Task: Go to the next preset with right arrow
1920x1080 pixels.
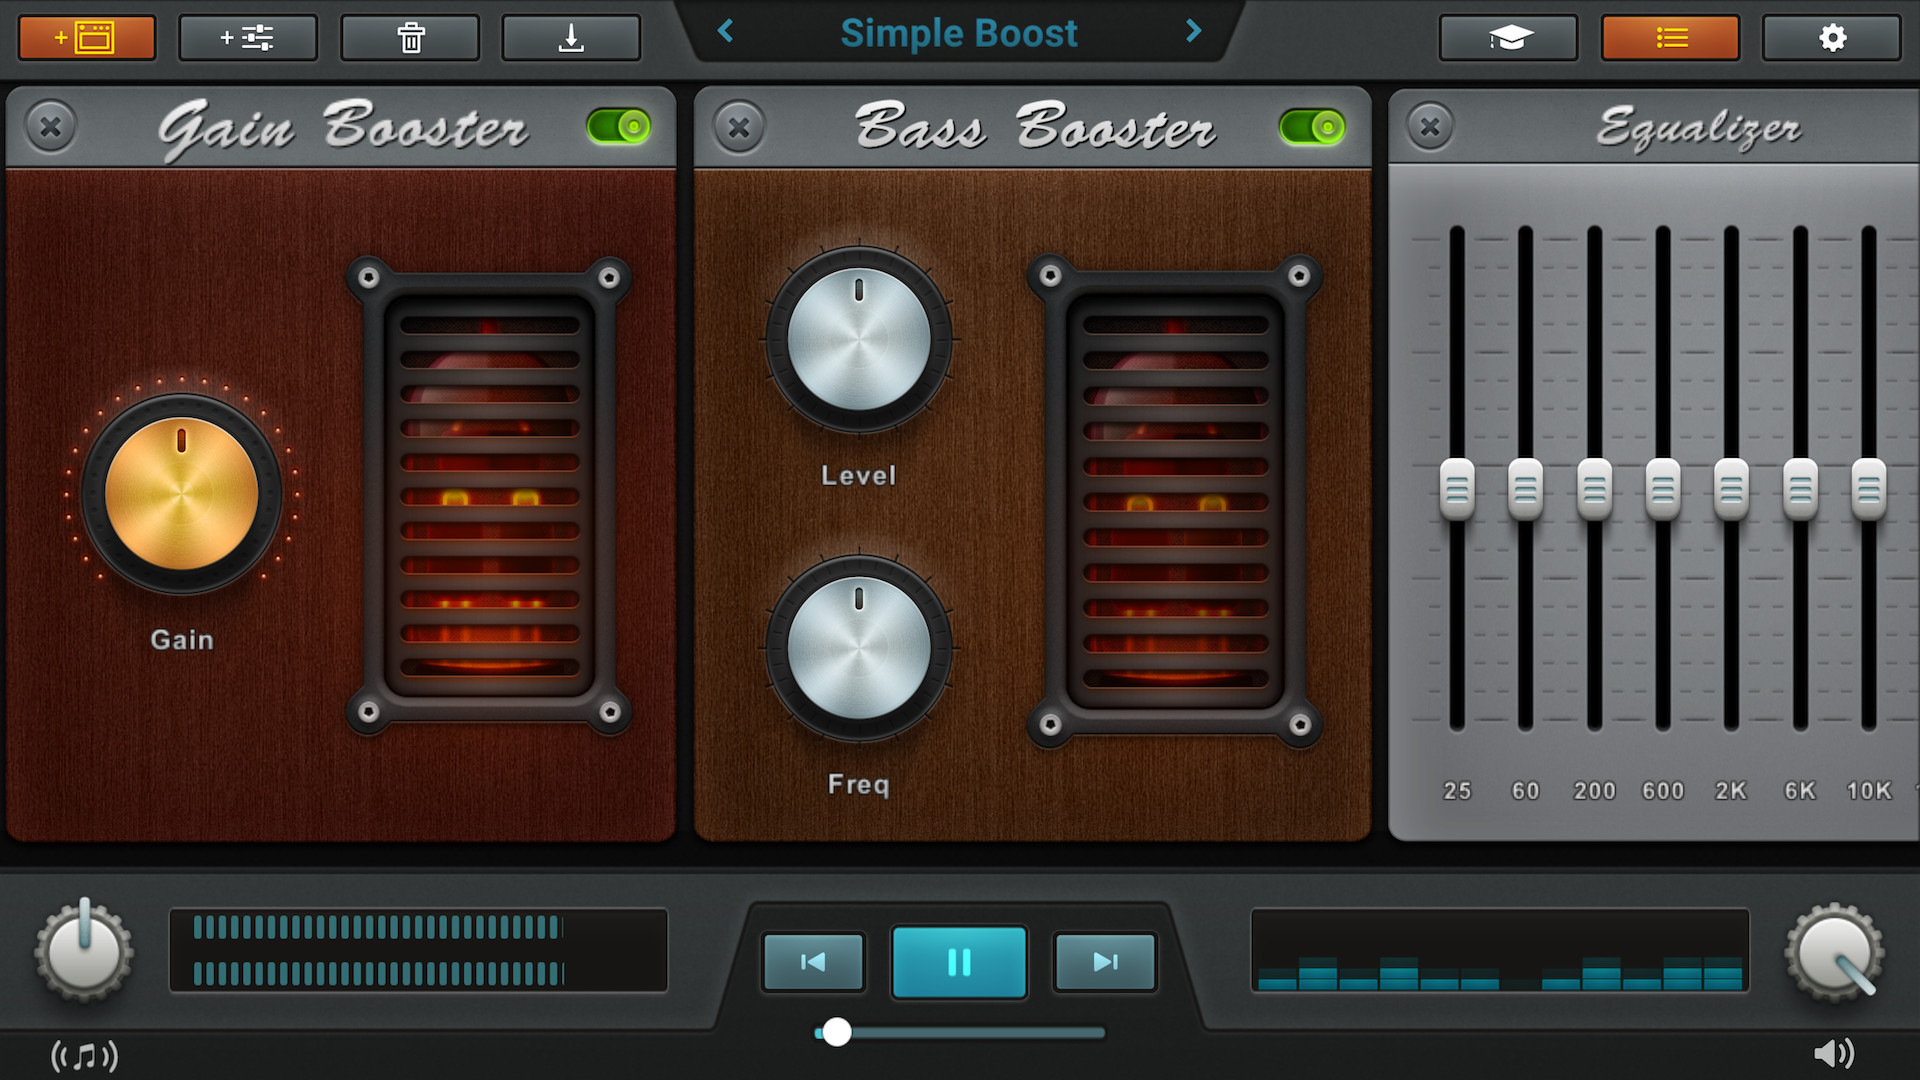Action: pyautogui.click(x=1192, y=32)
